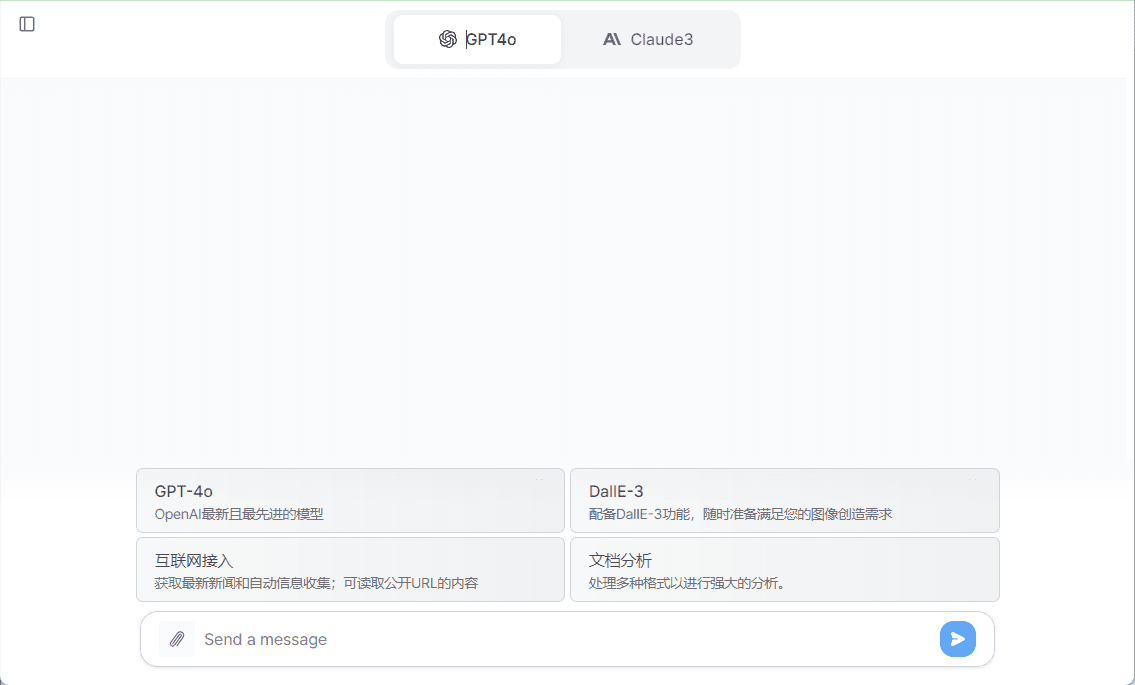Screen dimensions: 1135x685
Task: Click the DallE-3 图像创造需求 description text
Action: tap(740, 514)
